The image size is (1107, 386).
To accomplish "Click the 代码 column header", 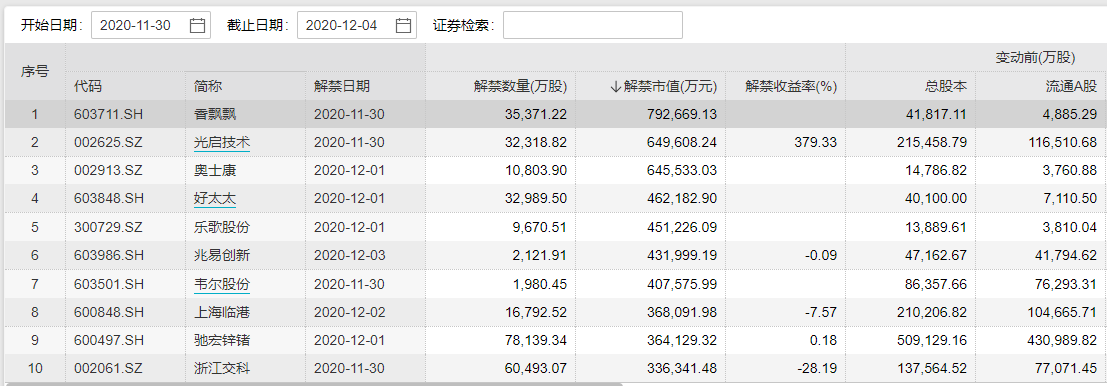I will point(88,86).
